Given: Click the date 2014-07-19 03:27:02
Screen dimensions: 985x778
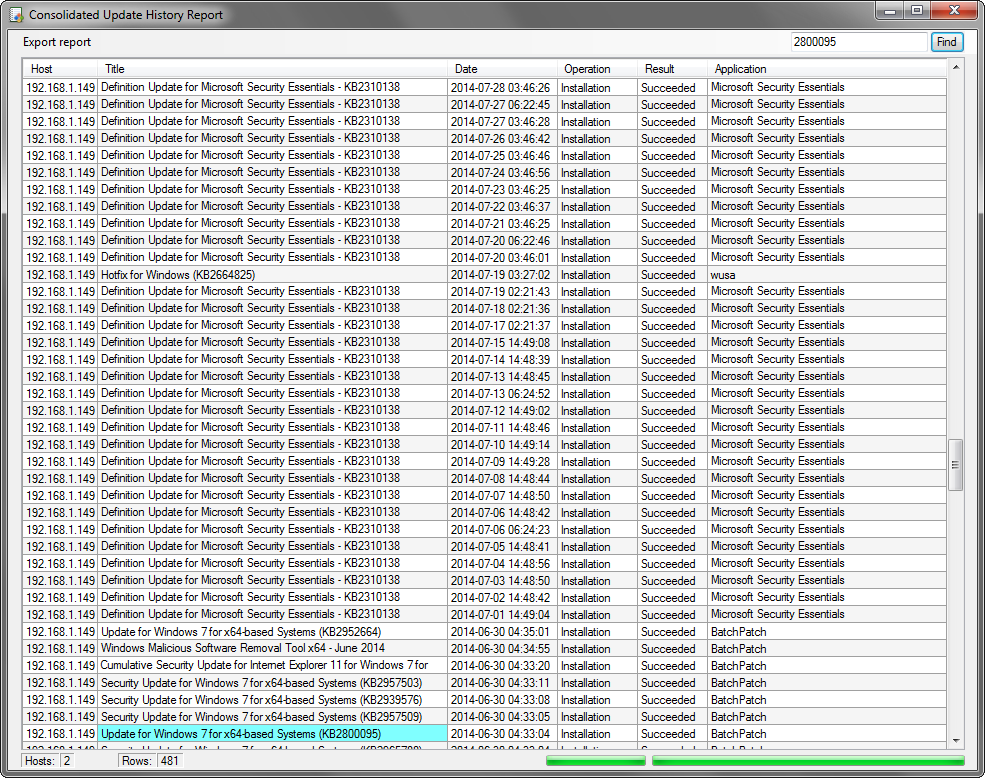Looking at the screenshot, I should click(x=501, y=275).
